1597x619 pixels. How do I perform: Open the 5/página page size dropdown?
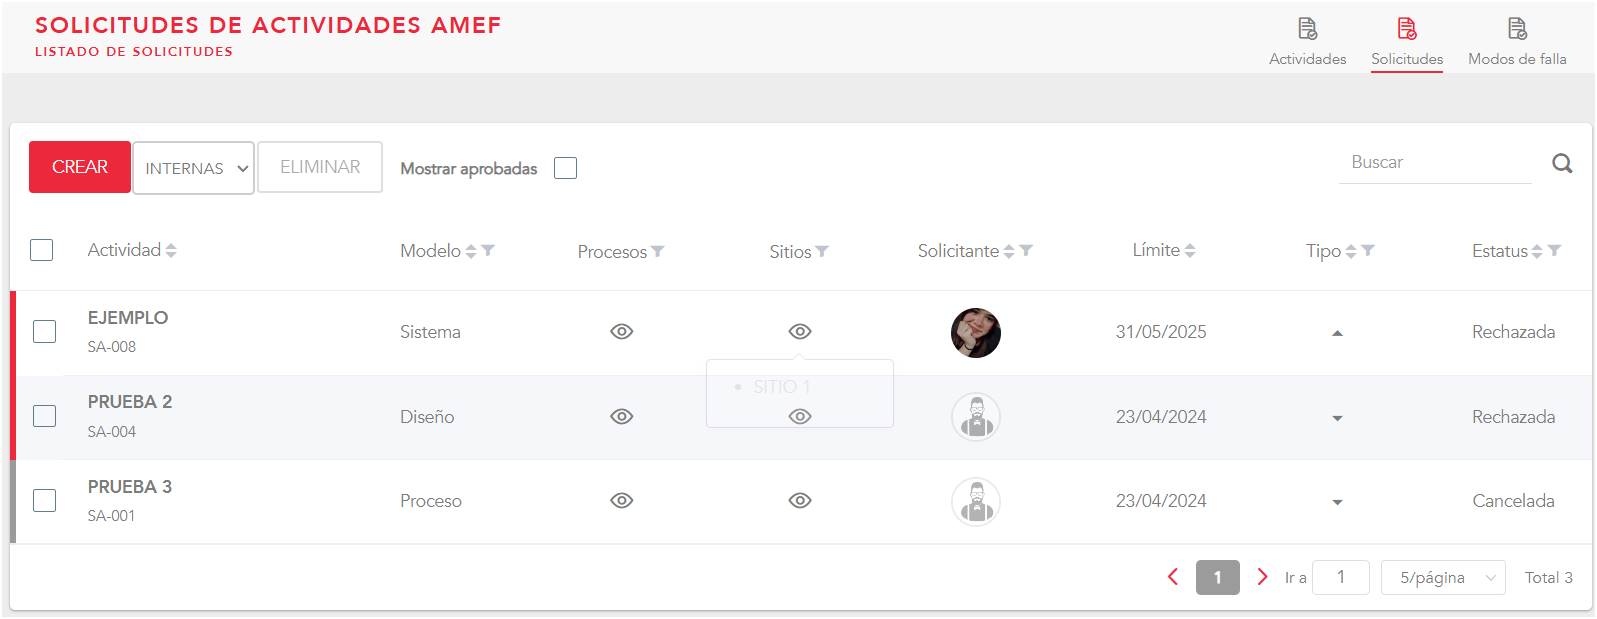point(1442,577)
